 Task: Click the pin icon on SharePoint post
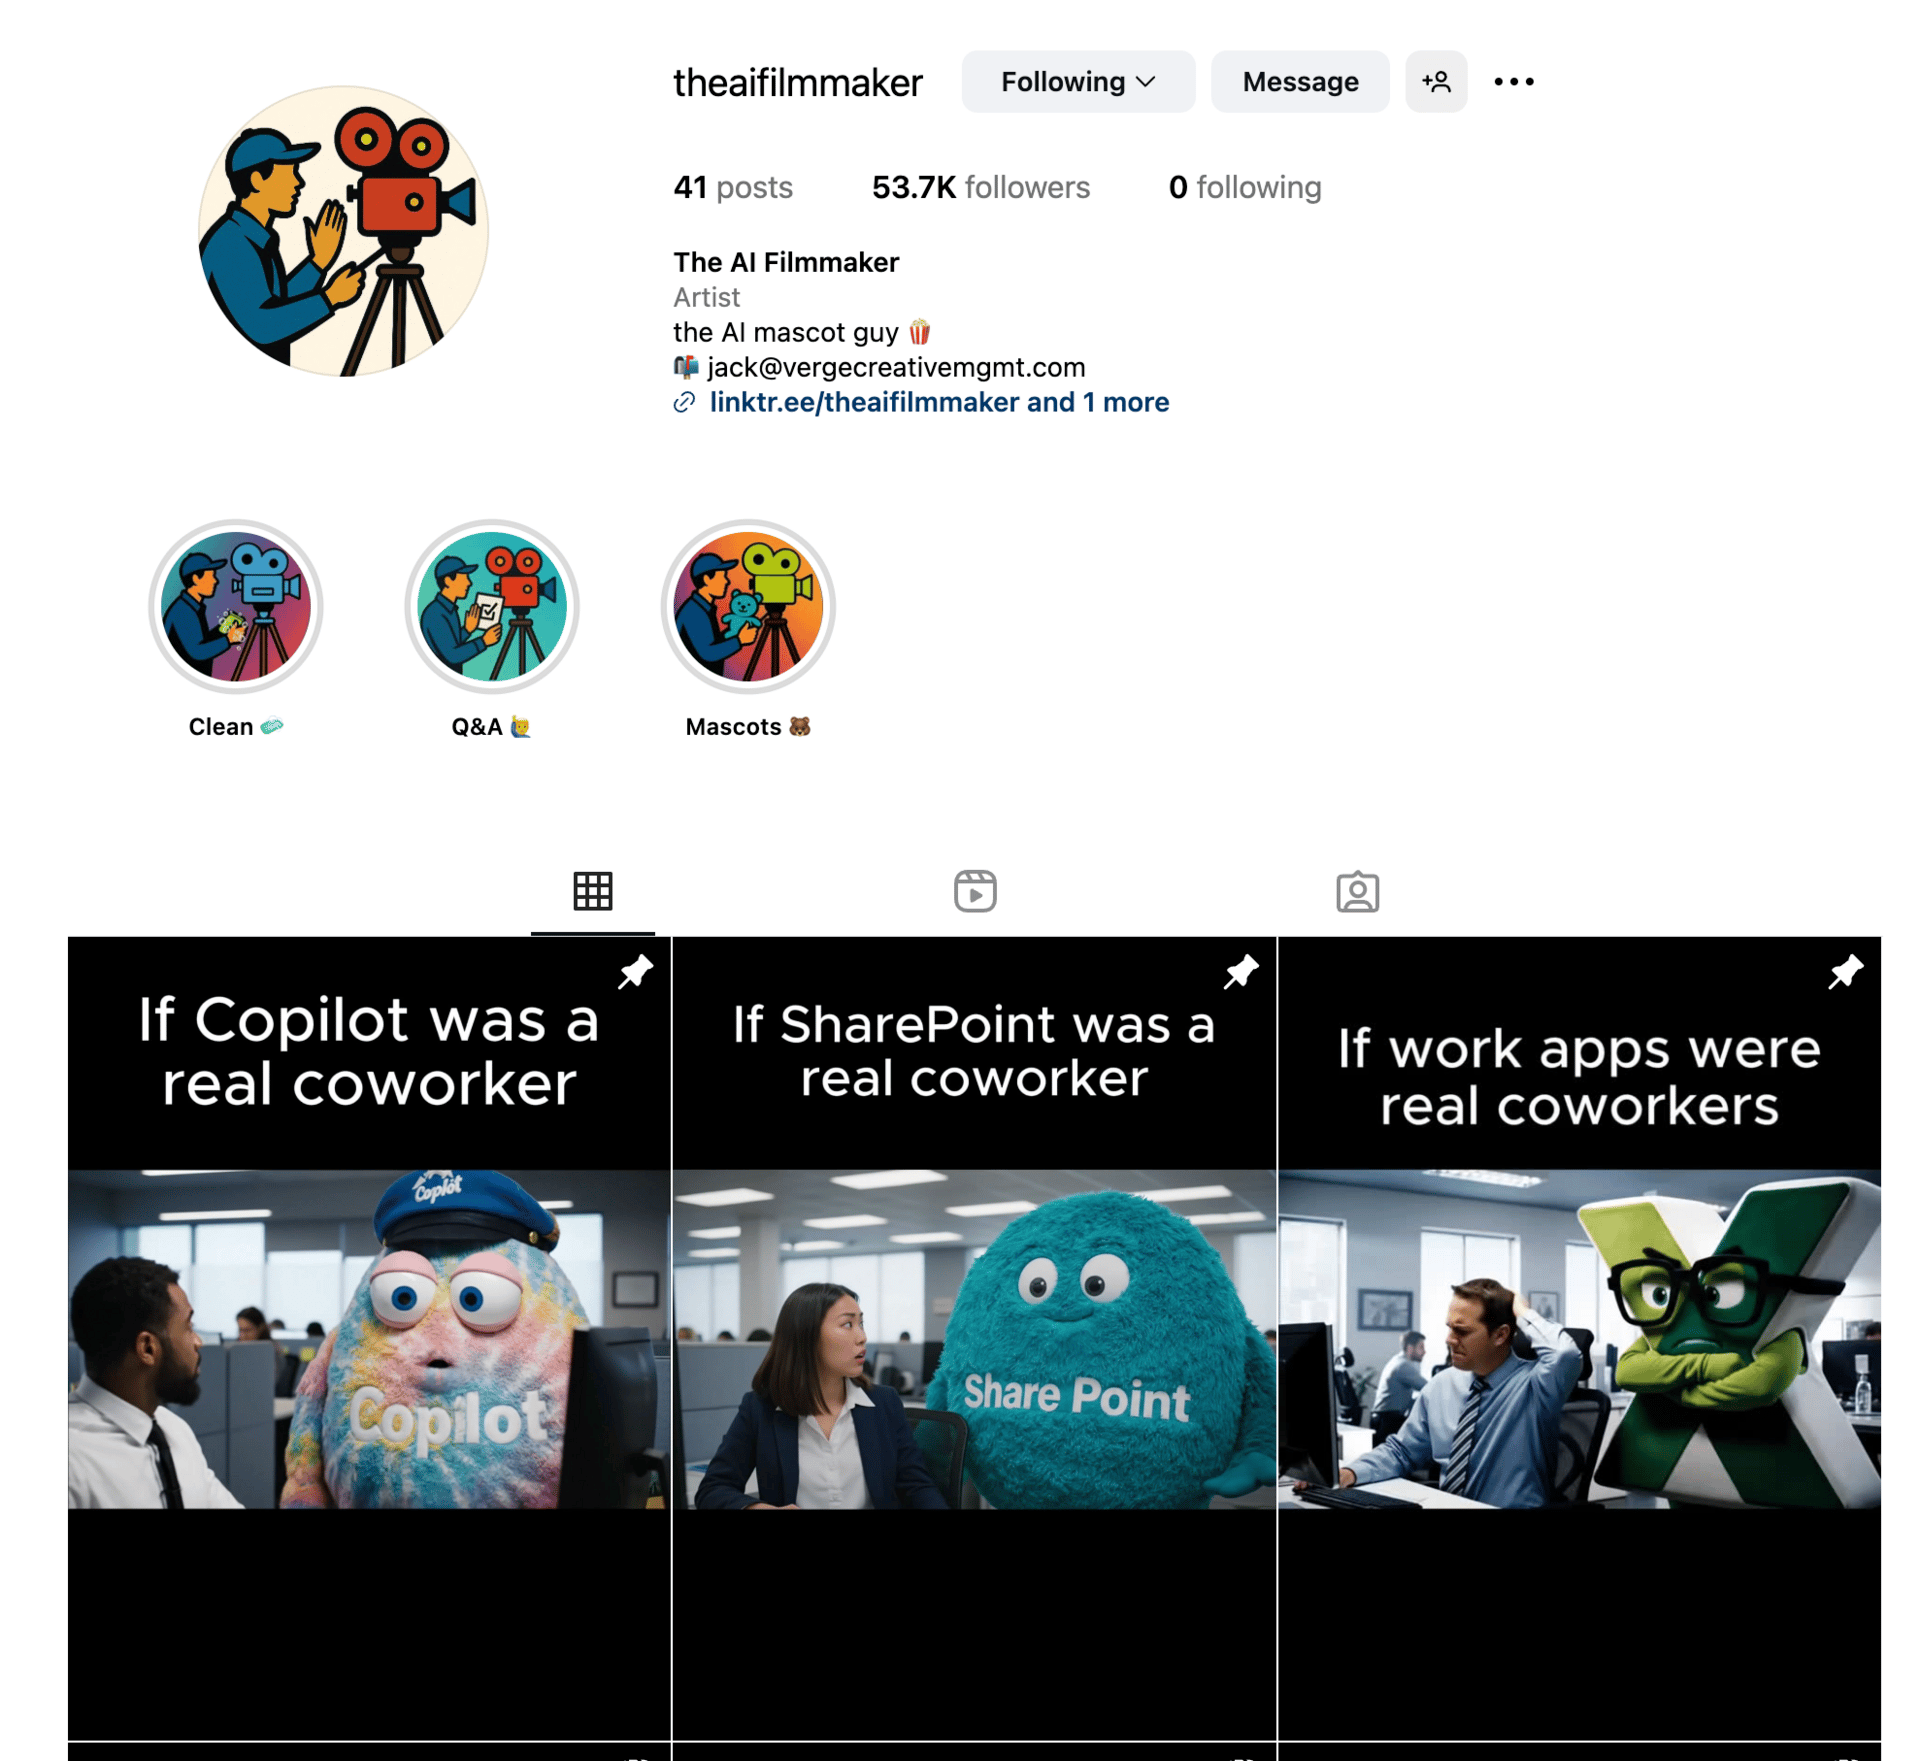[1240, 972]
